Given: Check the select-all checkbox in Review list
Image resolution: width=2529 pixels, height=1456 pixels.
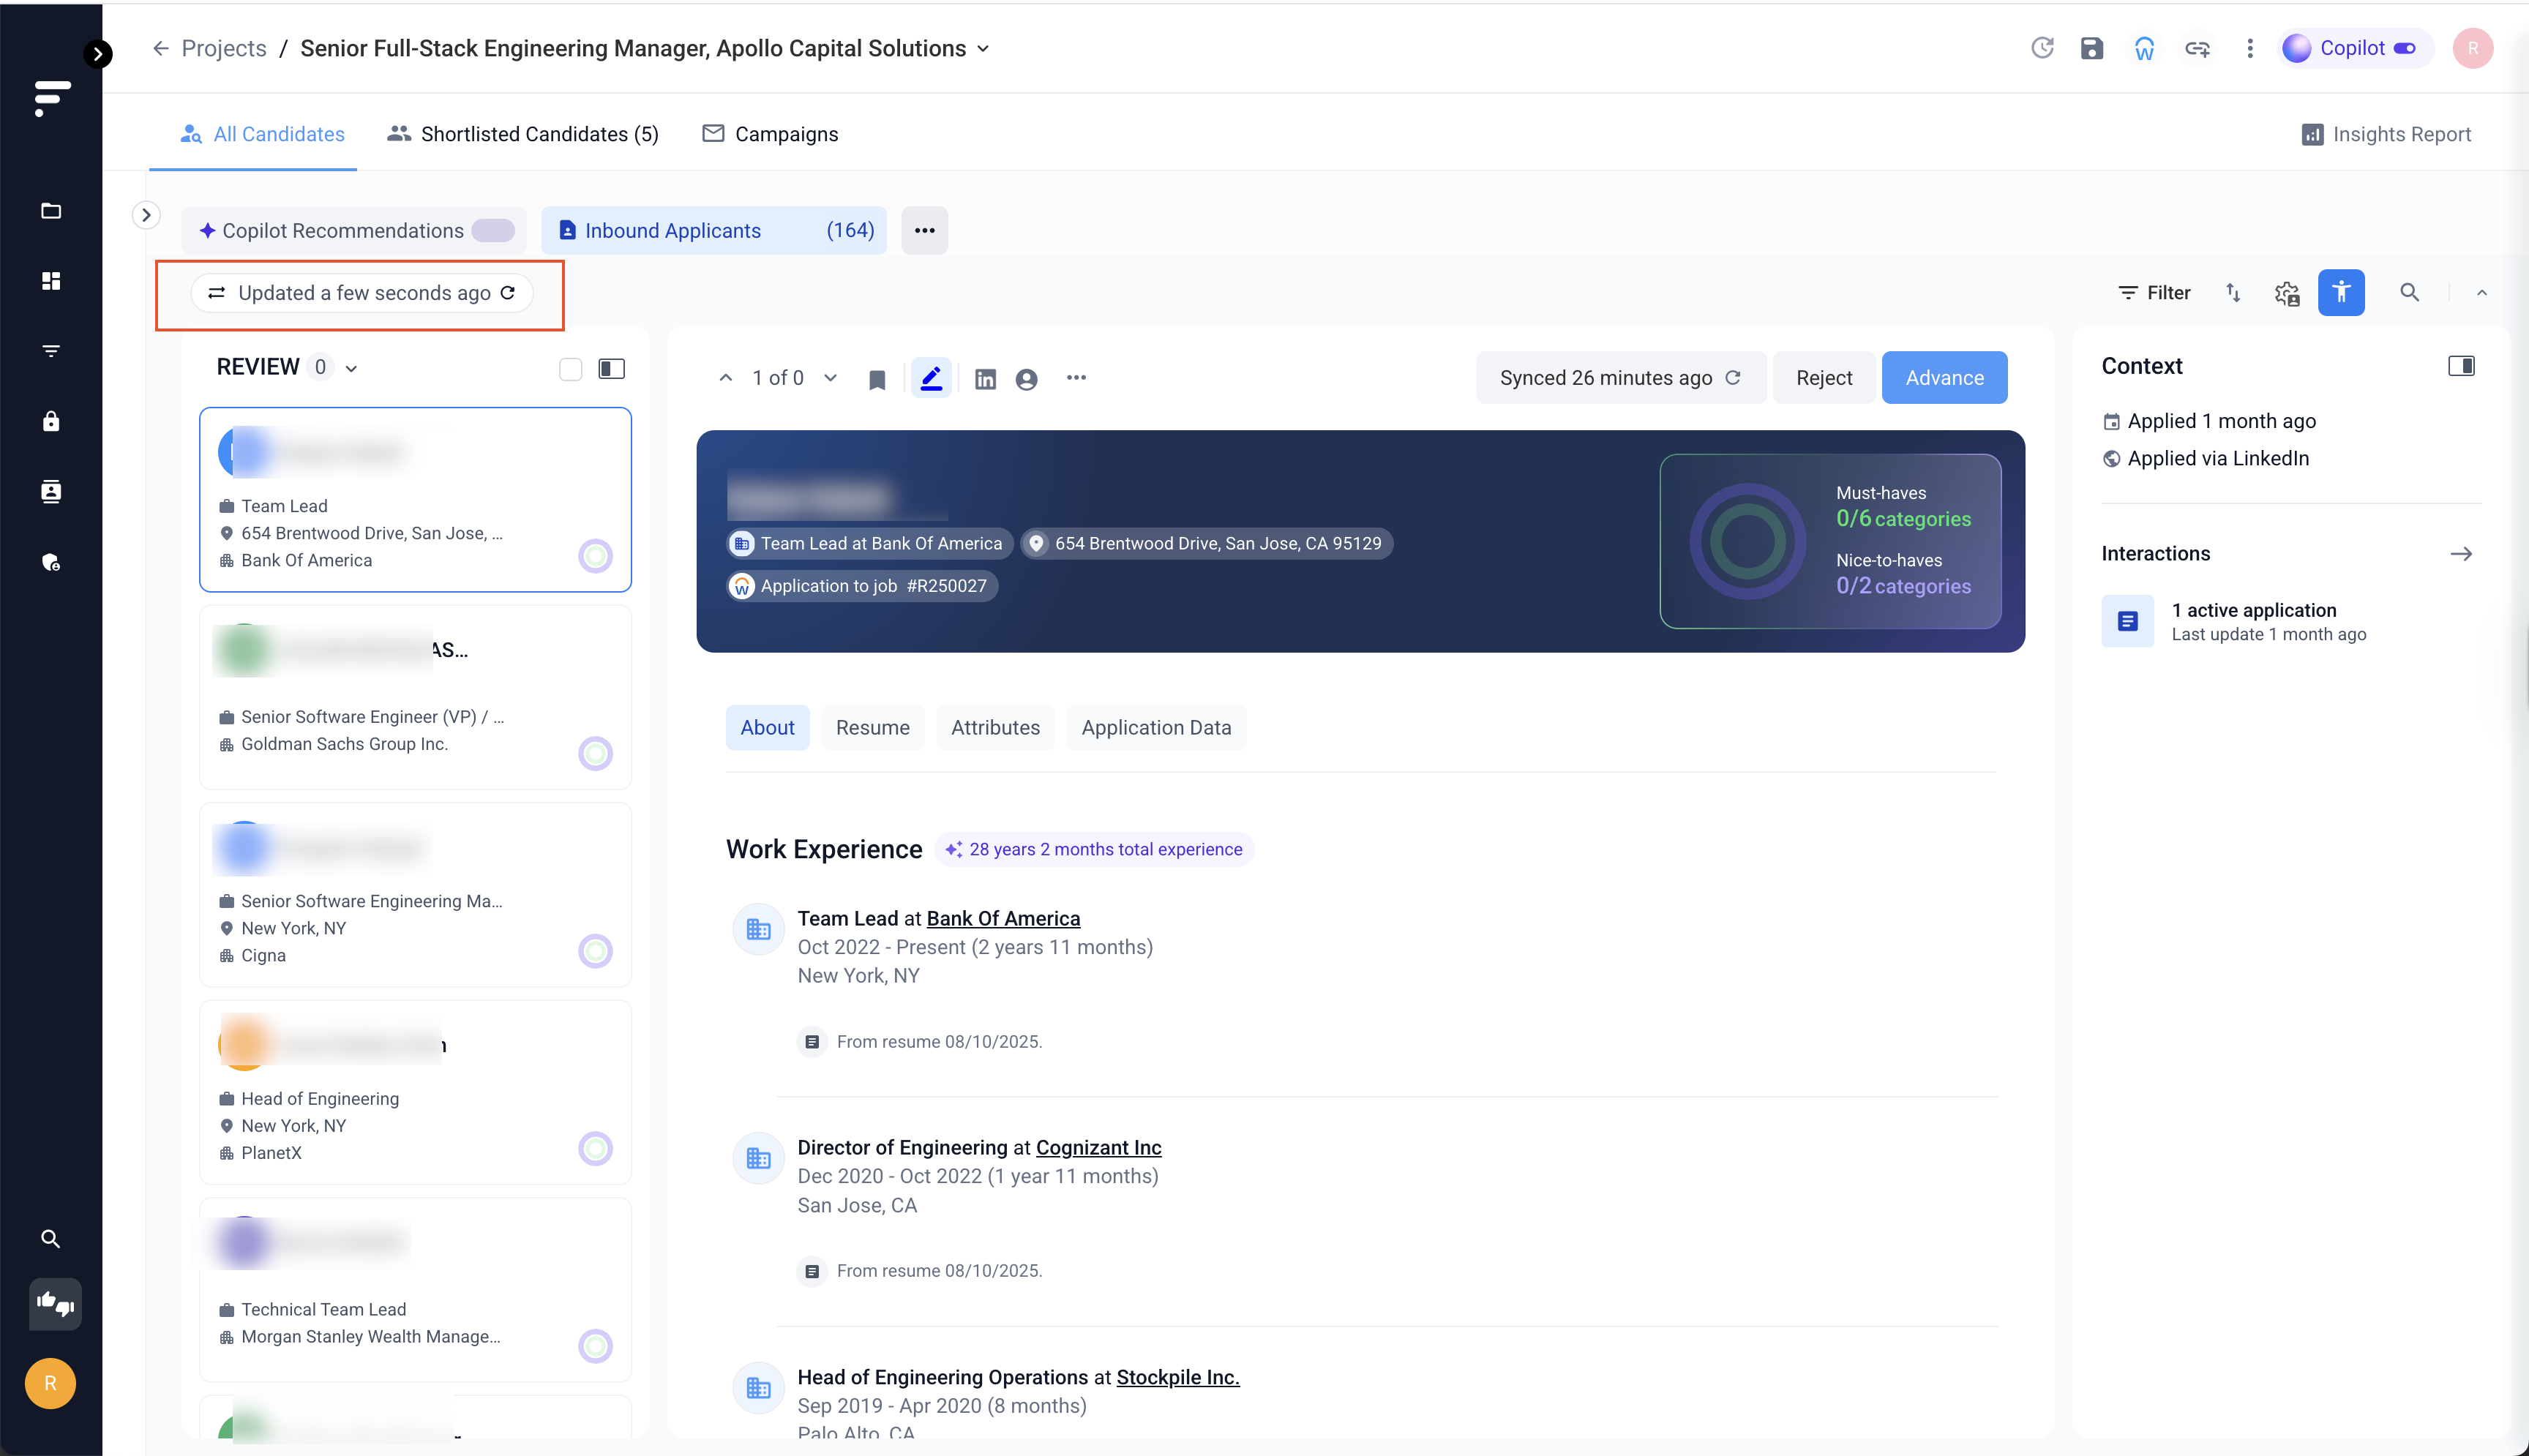Looking at the screenshot, I should (570, 369).
